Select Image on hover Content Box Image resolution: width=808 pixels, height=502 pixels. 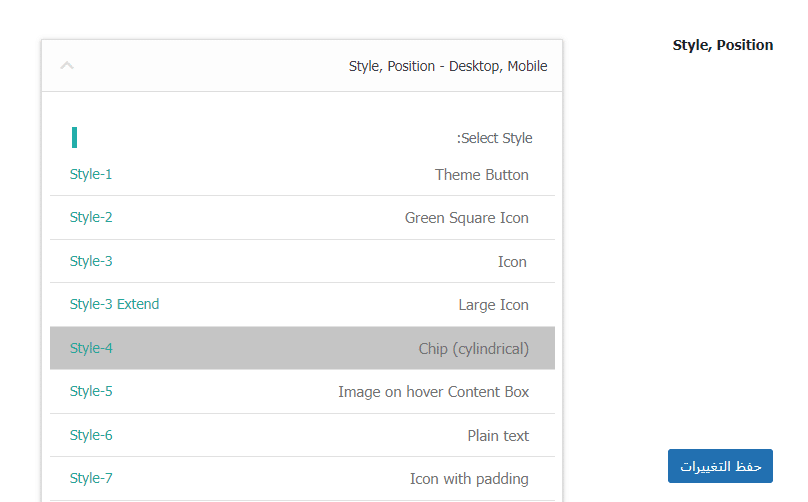point(433,392)
